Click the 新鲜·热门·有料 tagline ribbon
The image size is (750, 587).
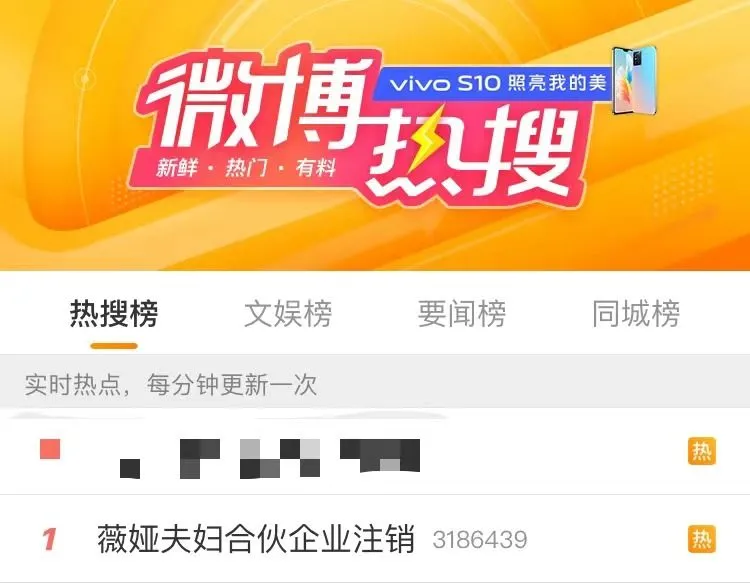[x=245, y=168]
